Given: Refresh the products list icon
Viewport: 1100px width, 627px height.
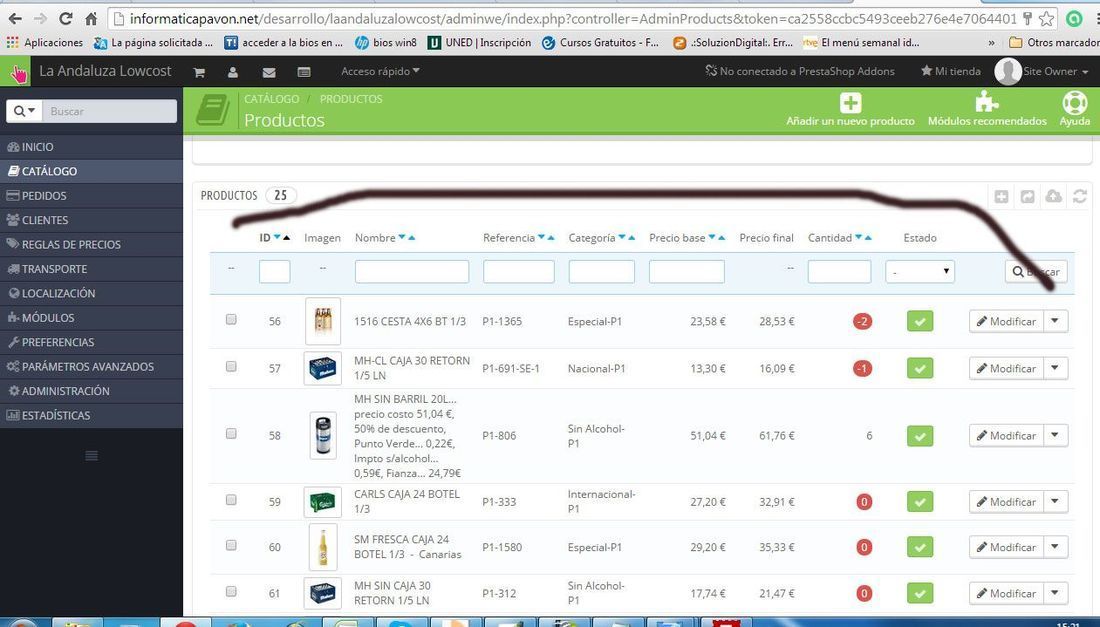Looking at the screenshot, I should click(x=1080, y=196).
